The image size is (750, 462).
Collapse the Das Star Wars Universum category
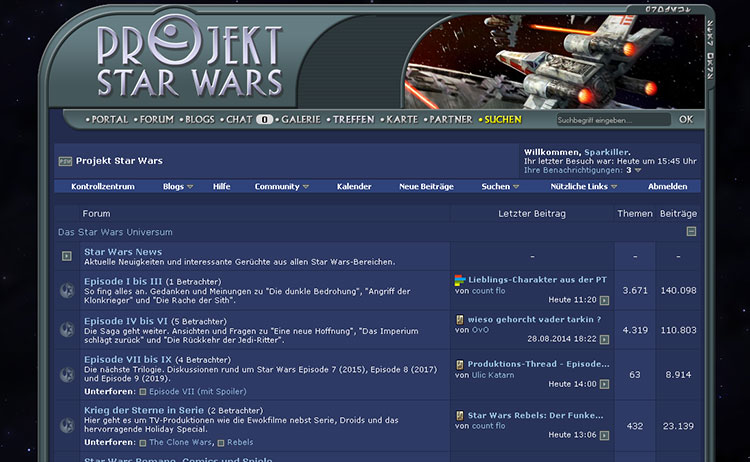coord(690,232)
